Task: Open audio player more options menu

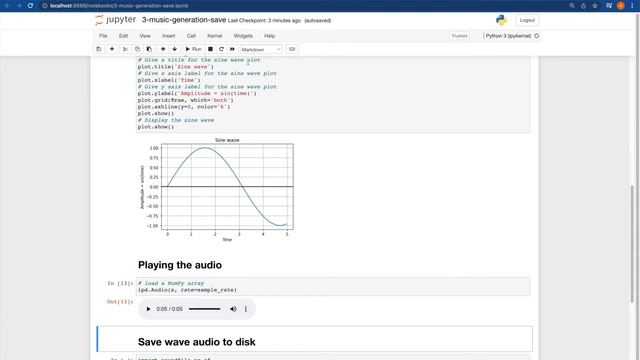Action: tap(246, 309)
